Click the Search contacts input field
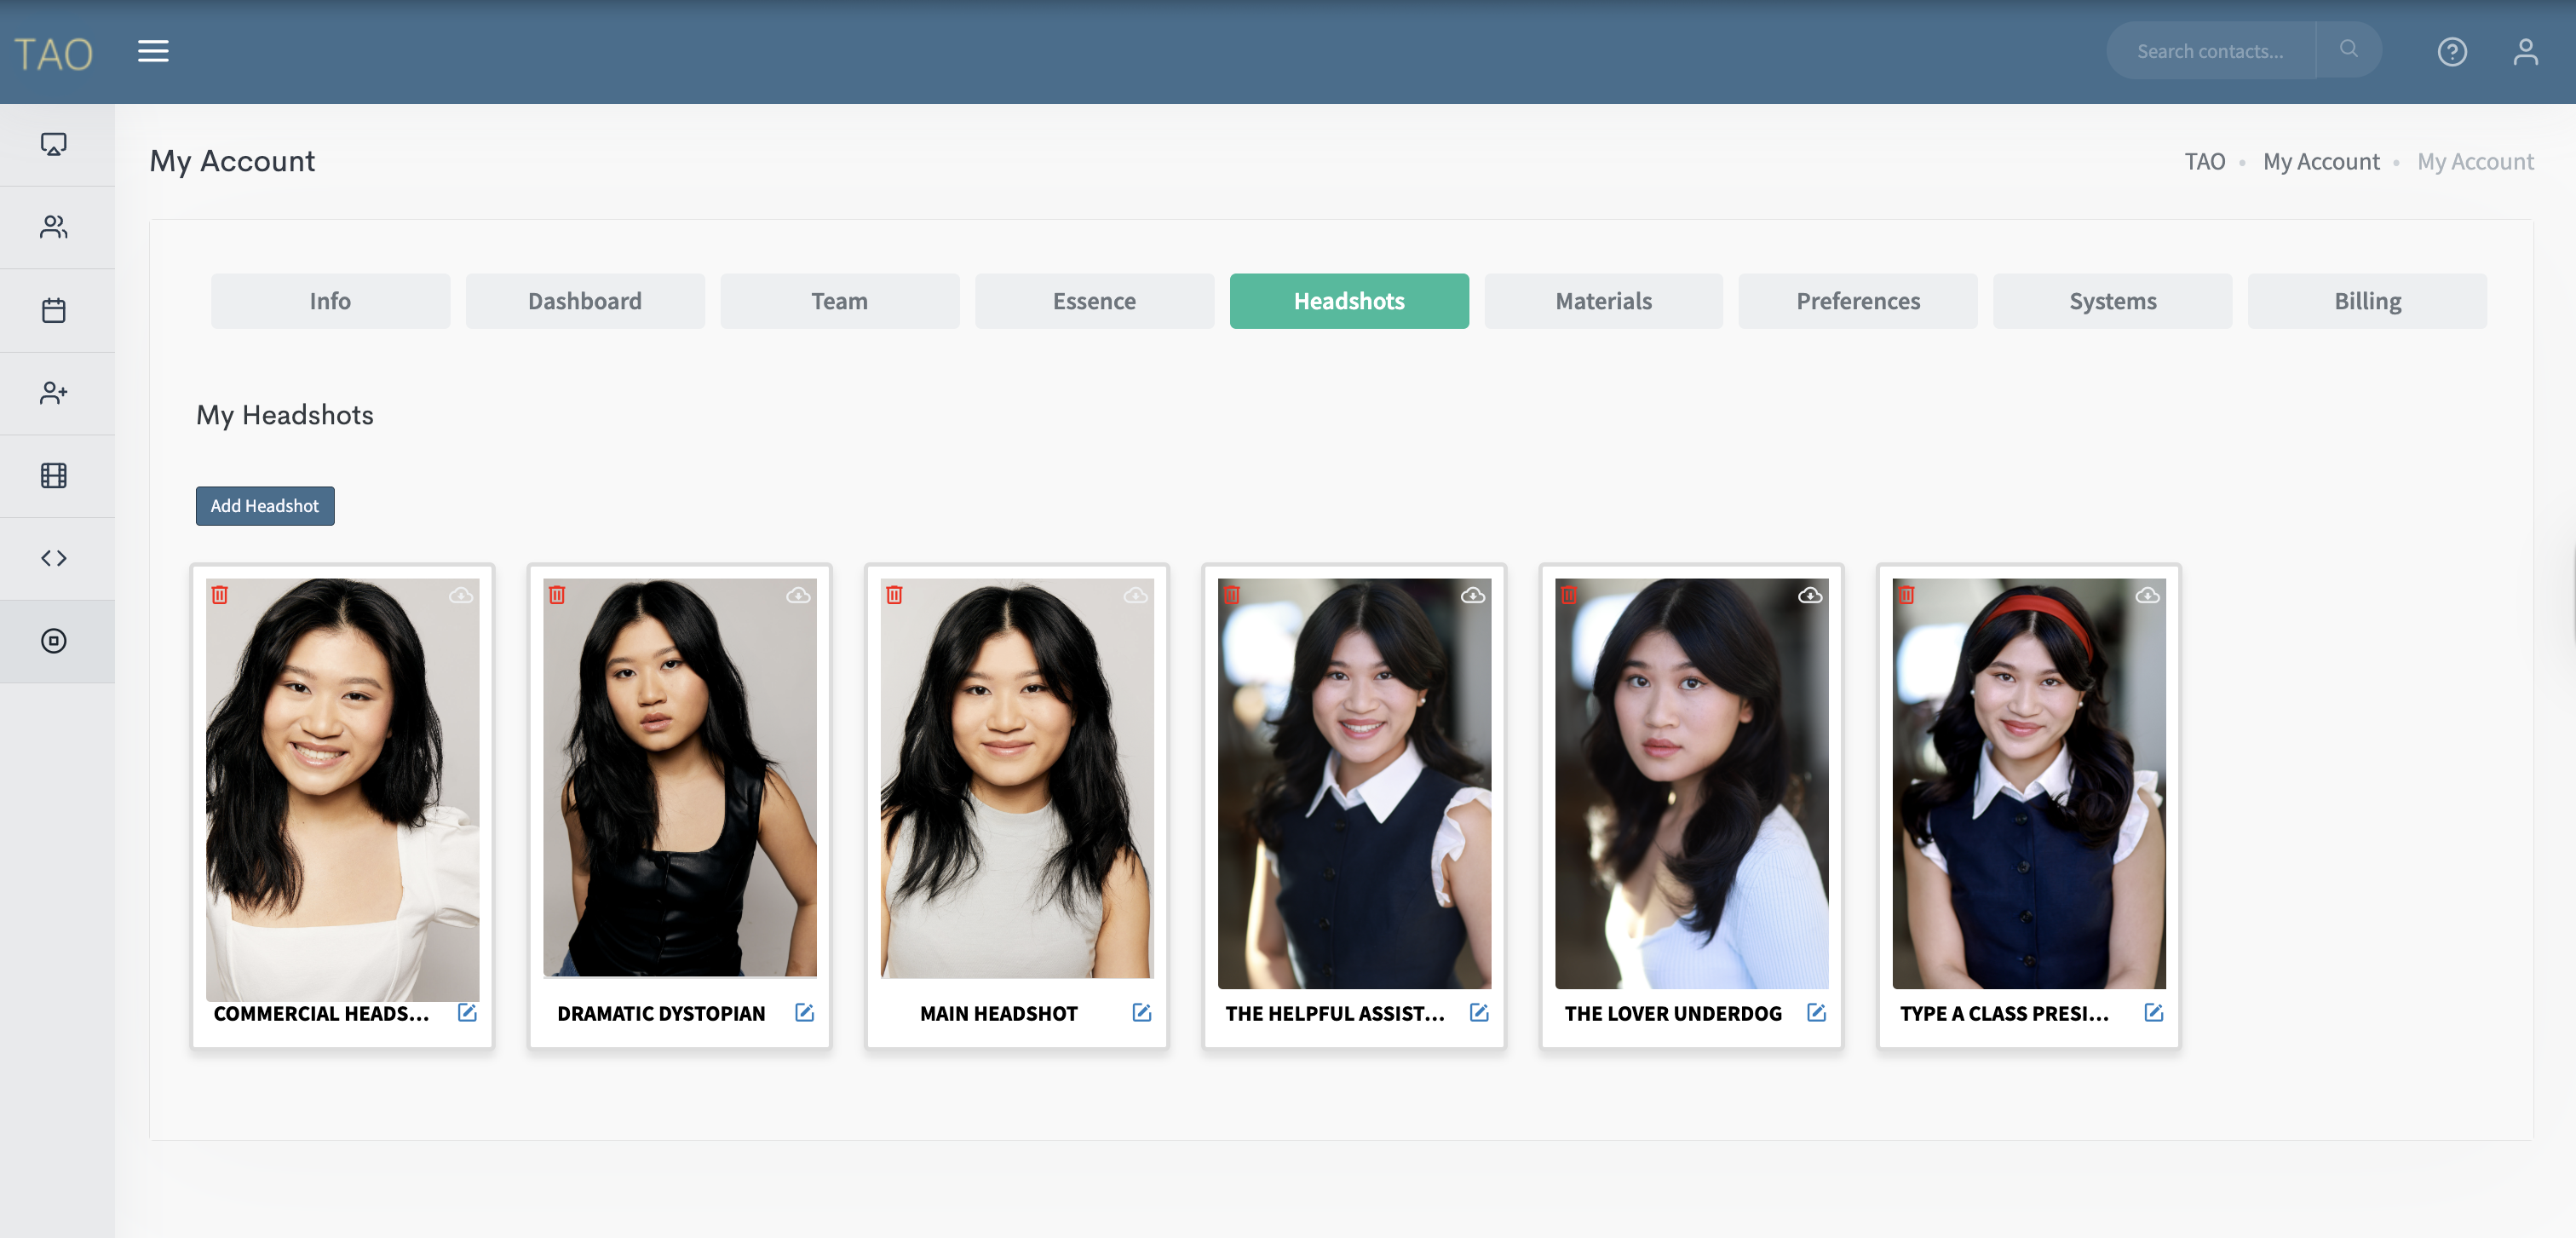 (x=2210, y=51)
